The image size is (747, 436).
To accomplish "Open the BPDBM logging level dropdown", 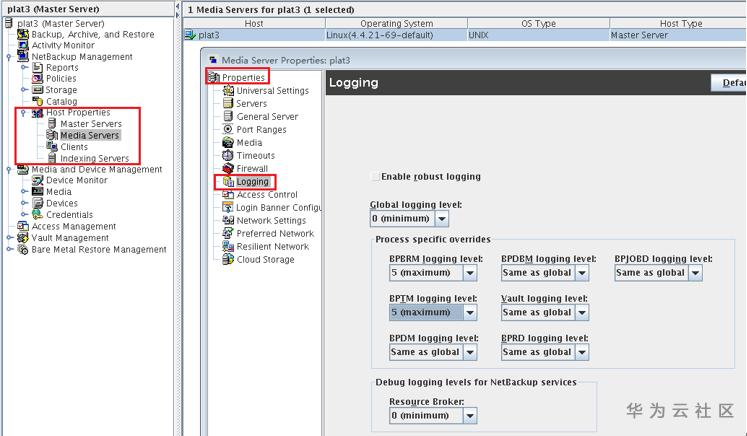I will pyautogui.click(x=582, y=273).
